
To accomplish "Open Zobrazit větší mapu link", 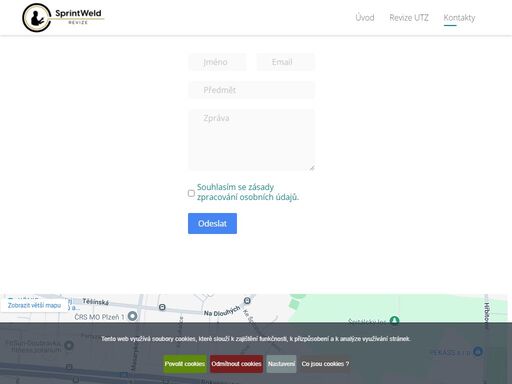I will pyautogui.click(x=34, y=305).
